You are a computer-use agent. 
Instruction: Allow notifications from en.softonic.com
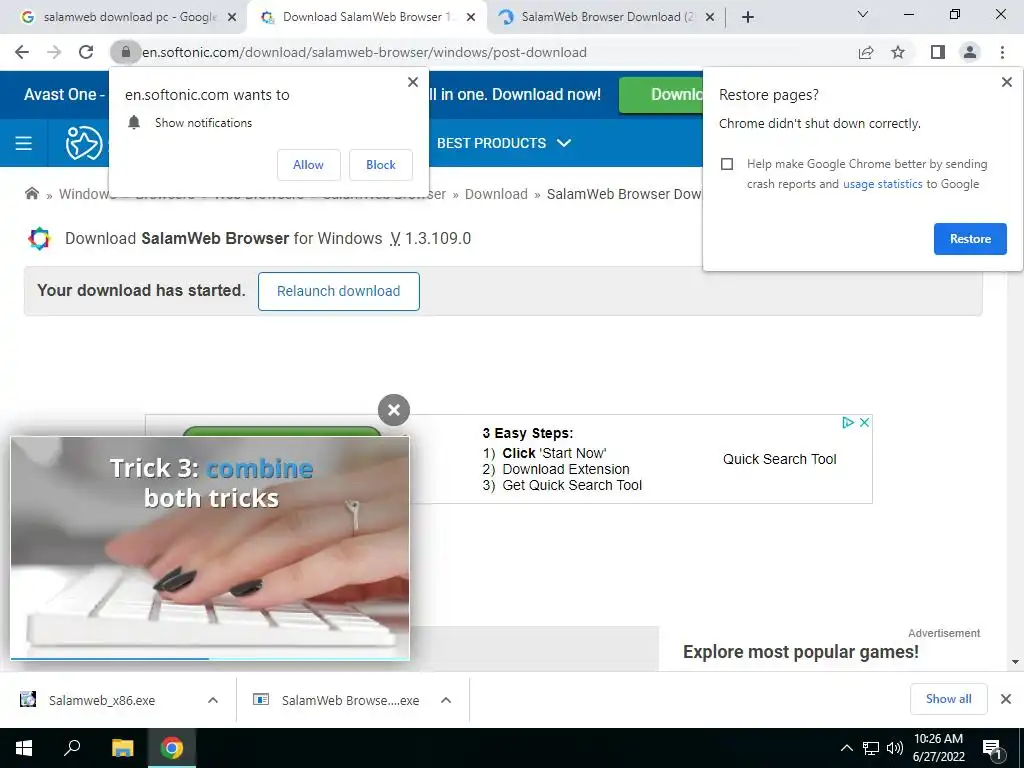[308, 165]
